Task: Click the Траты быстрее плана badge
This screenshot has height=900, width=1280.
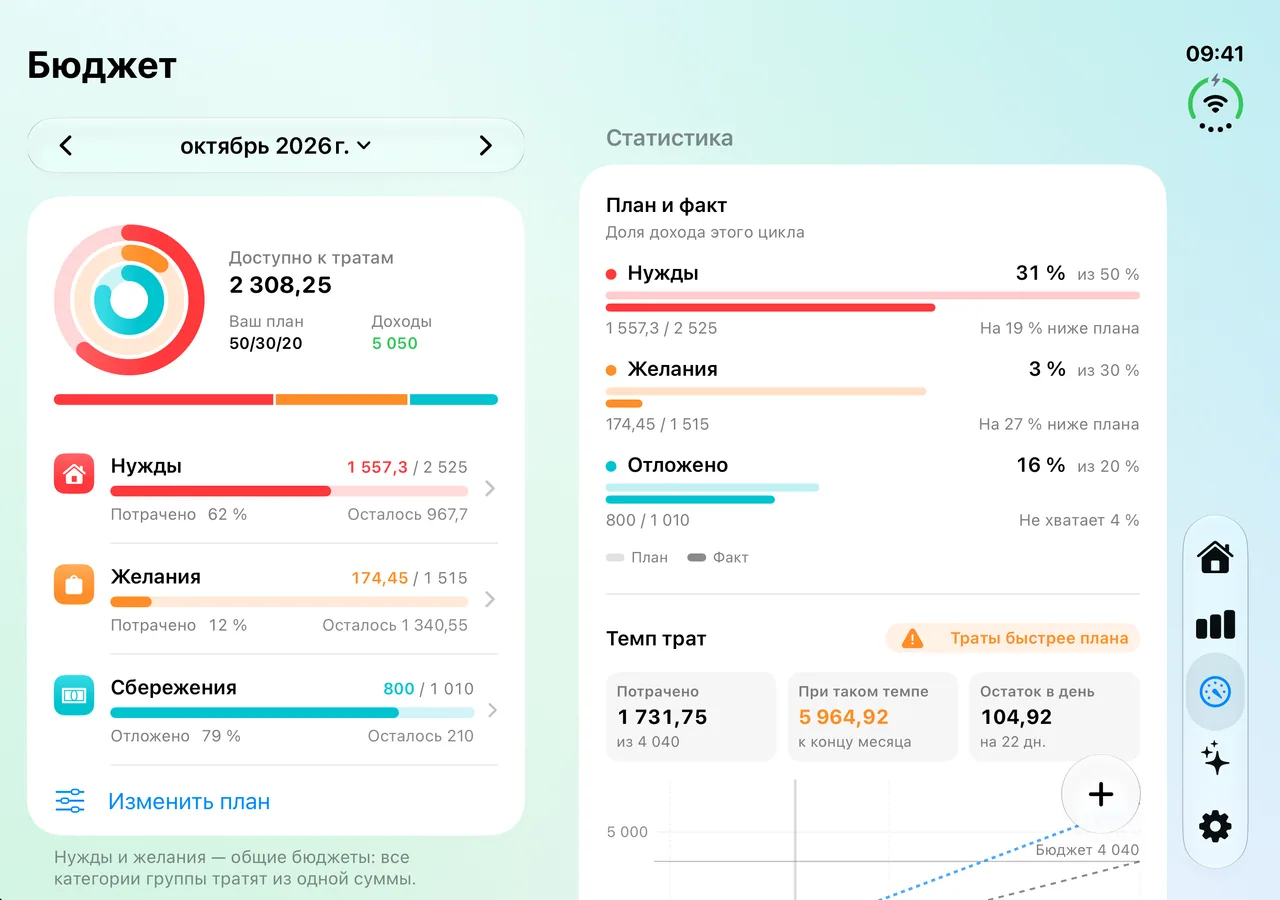Action: [x=1013, y=638]
